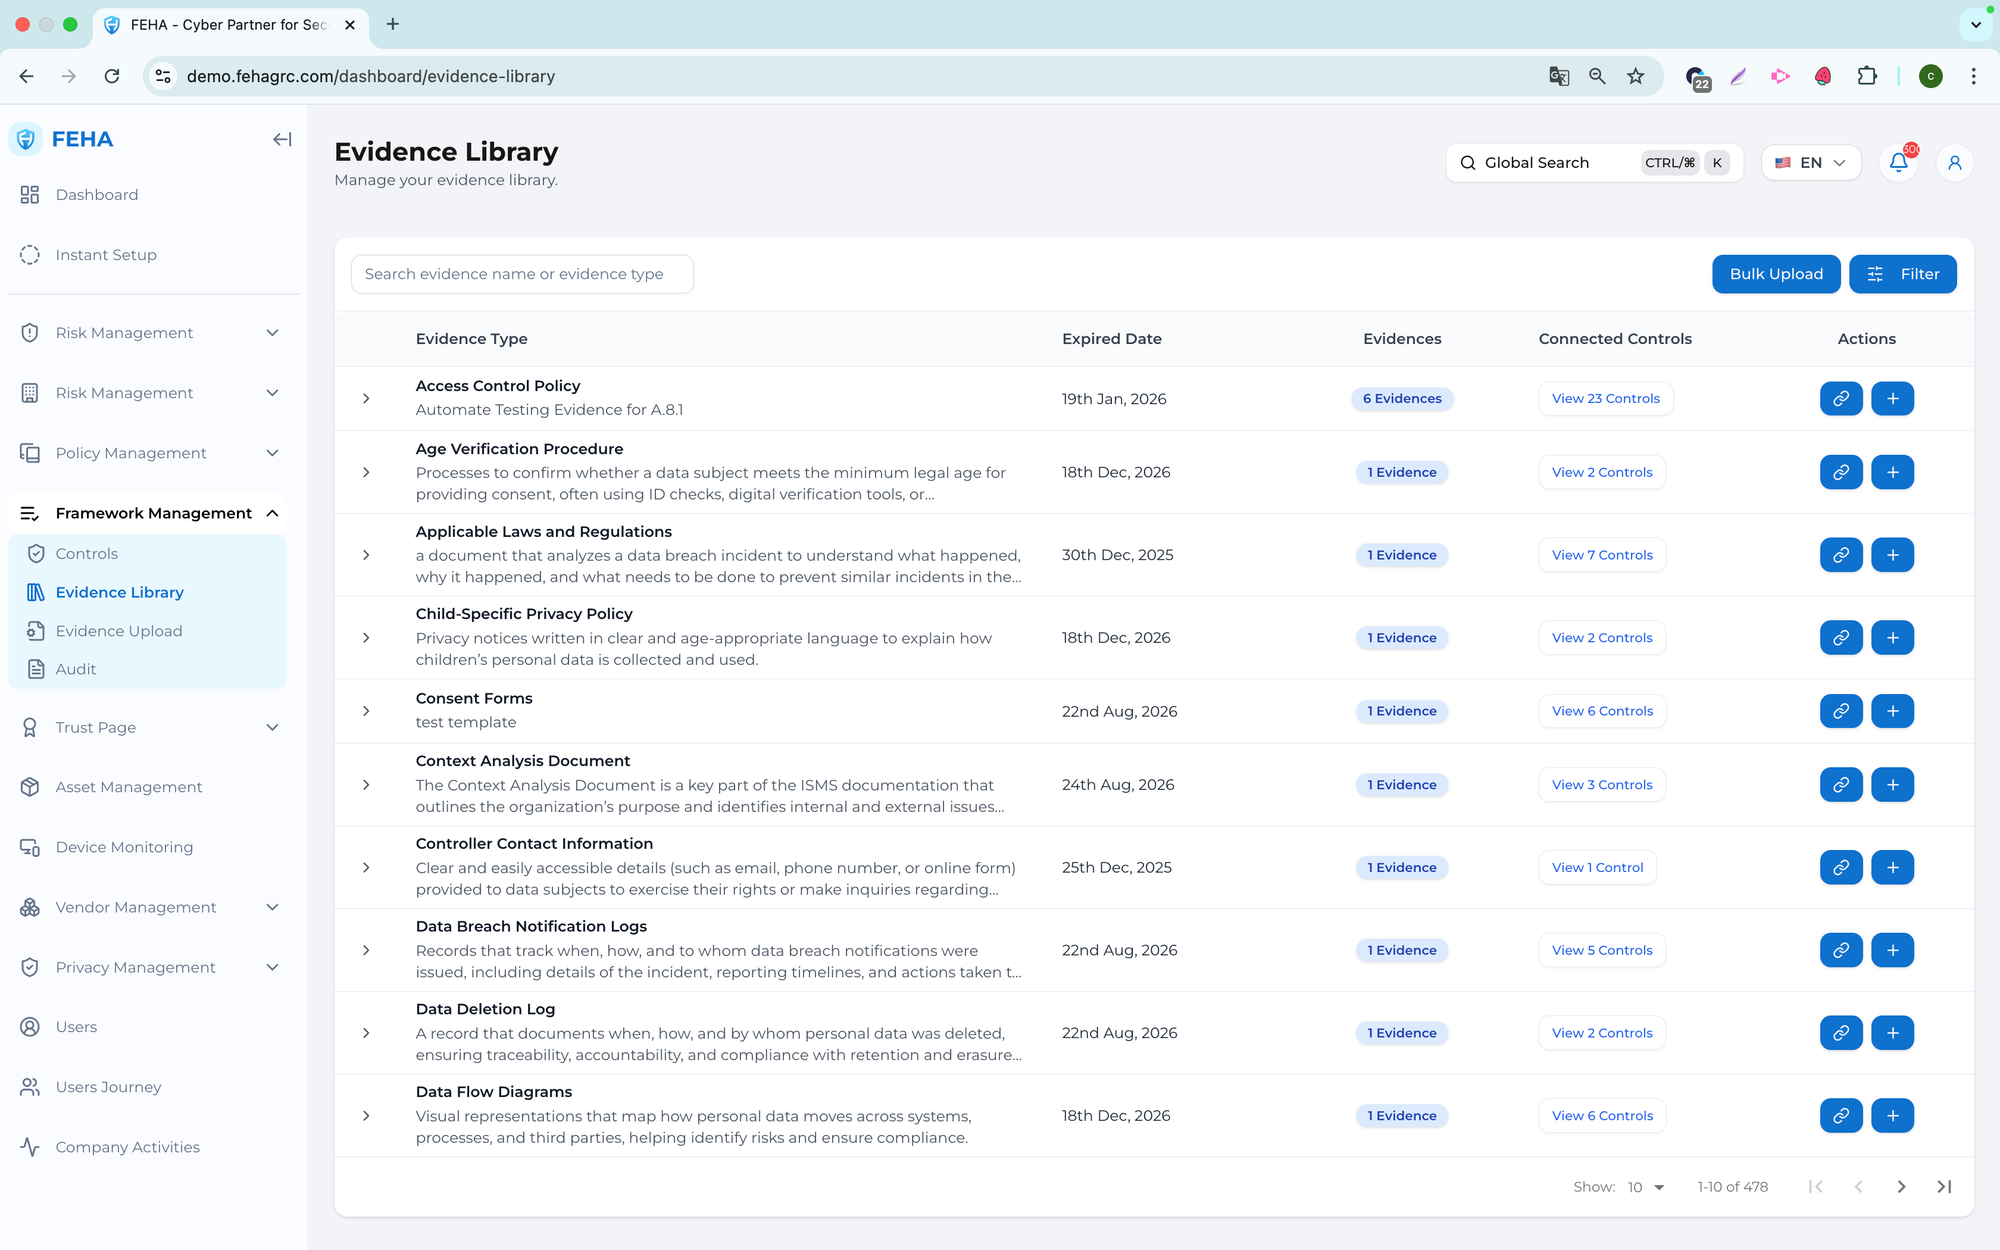
Task: Open the EN language dropdown
Action: tap(1811, 163)
